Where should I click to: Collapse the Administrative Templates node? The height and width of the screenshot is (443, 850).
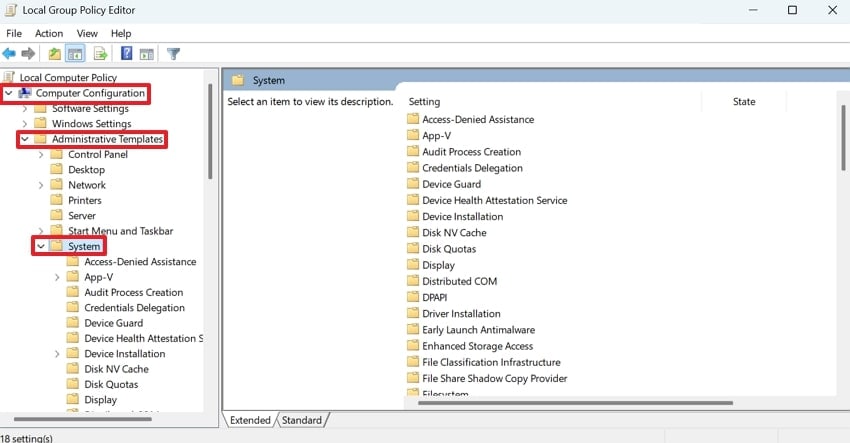tap(24, 139)
